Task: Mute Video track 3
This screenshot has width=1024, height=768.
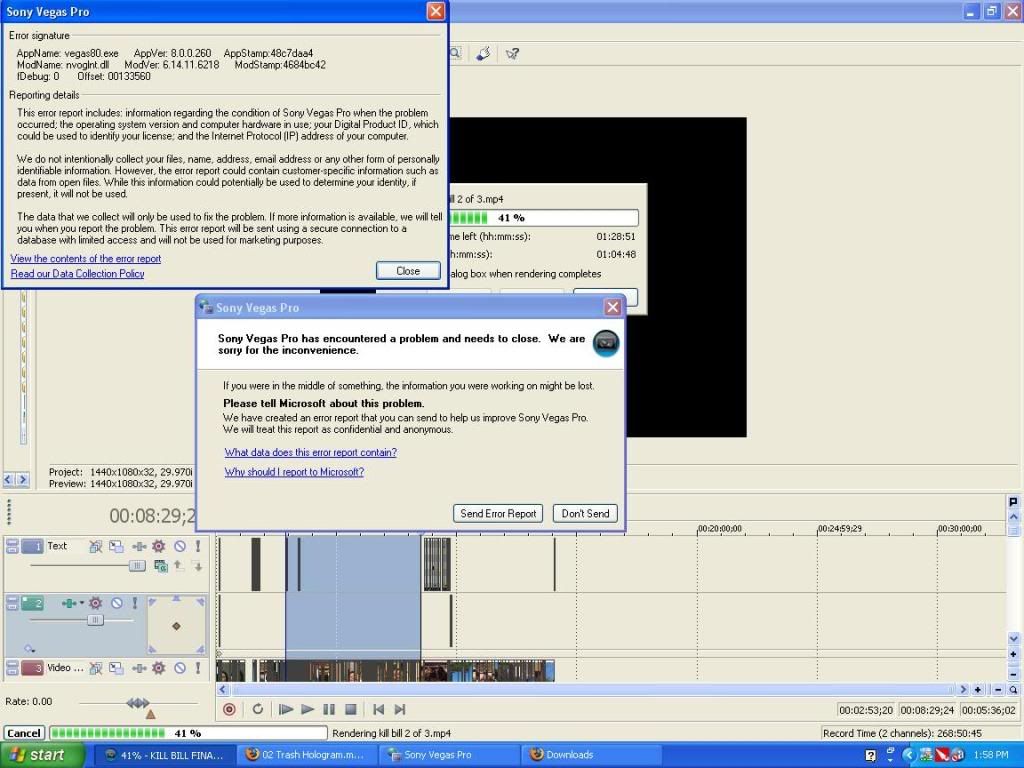Action: tap(180, 667)
